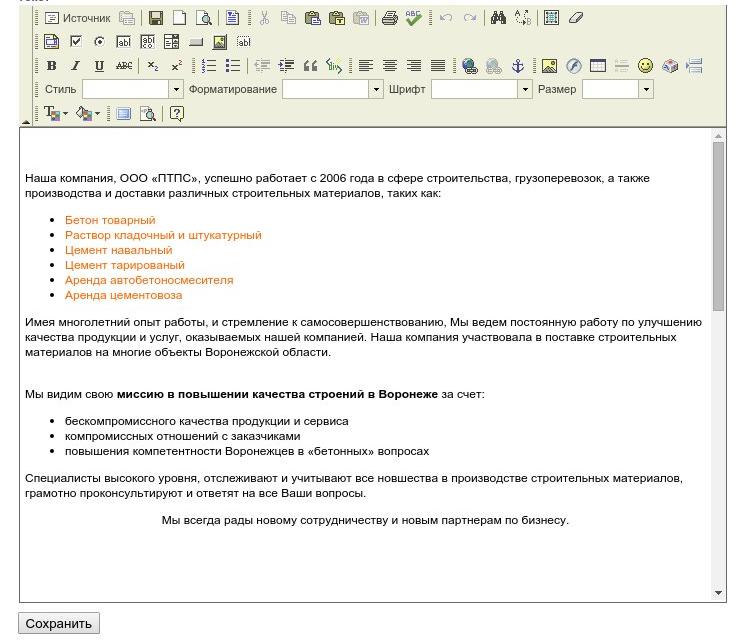
Task: Insert or edit a link
Action: tap(470, 66)
